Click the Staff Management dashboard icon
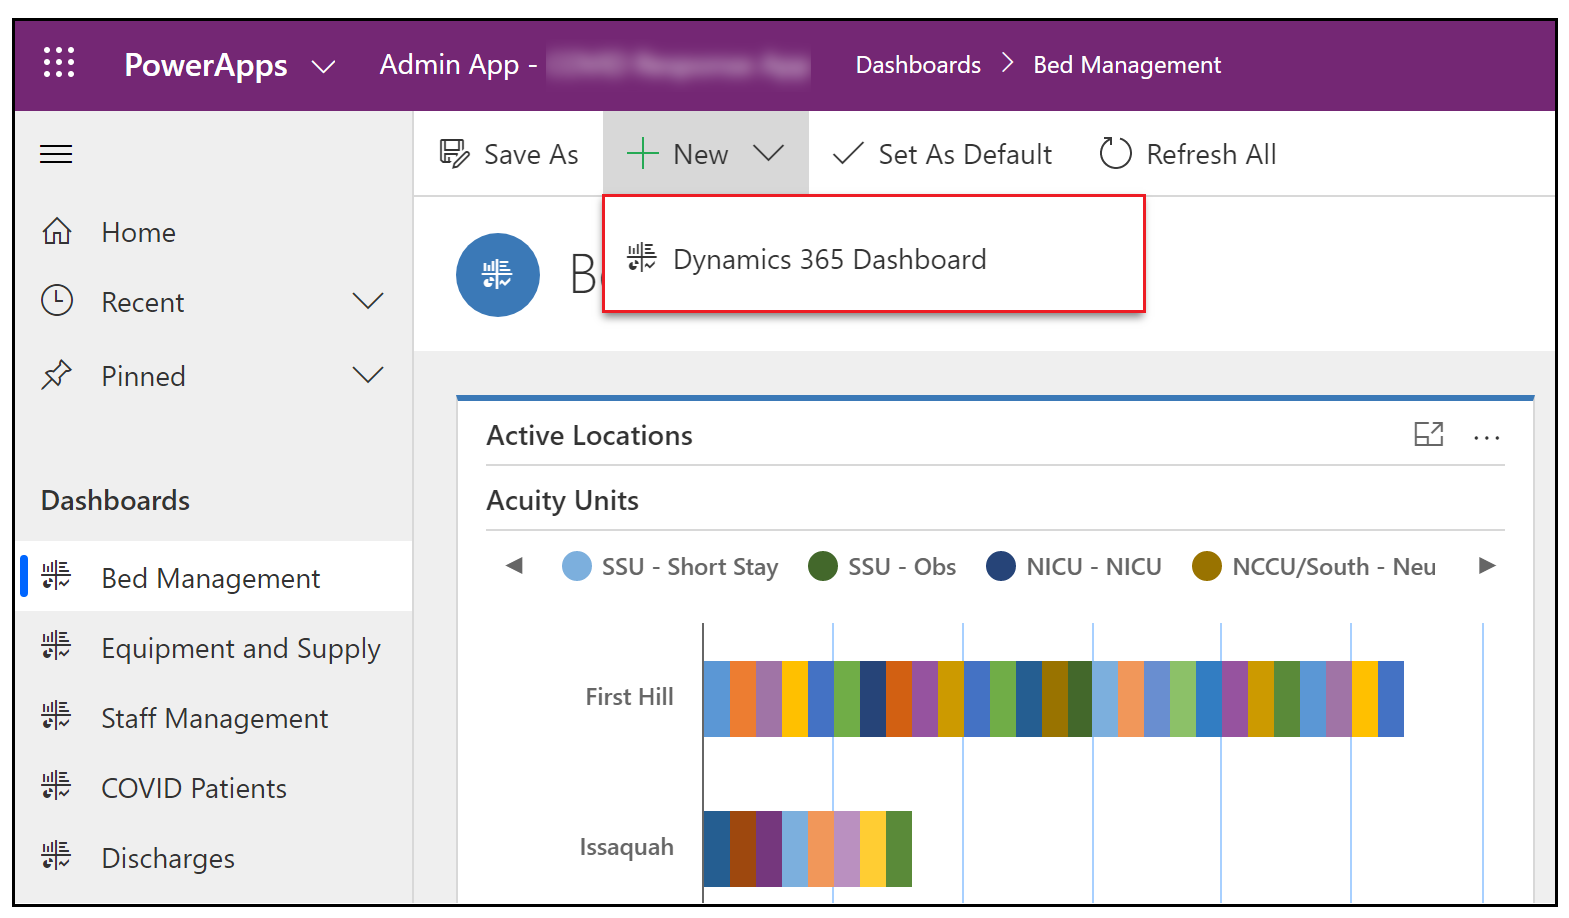 56,716
